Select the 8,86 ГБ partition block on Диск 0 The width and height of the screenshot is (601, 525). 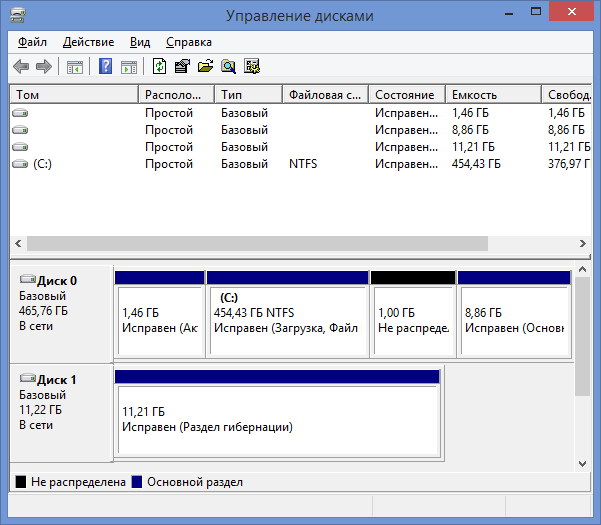tap(514, 314)
